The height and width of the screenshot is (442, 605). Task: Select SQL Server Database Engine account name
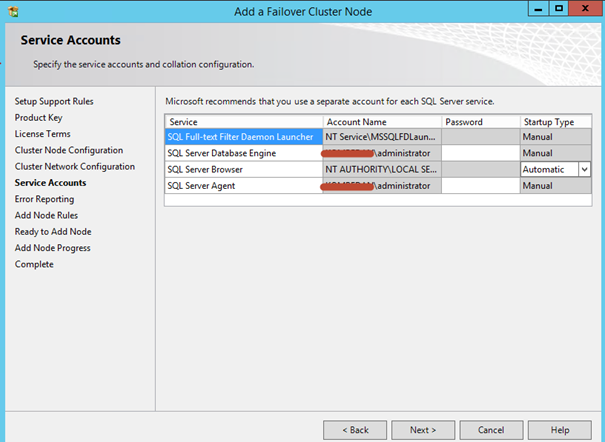click(381, 154)
